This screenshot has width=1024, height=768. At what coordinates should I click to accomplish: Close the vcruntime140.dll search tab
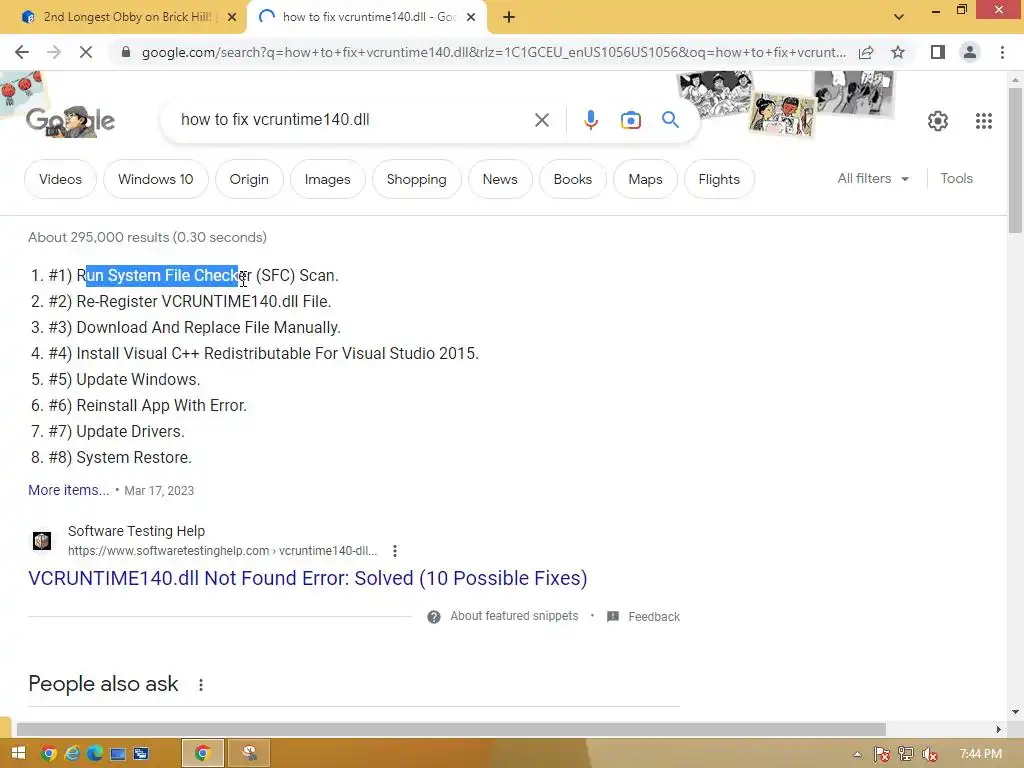tap(471, 17)
